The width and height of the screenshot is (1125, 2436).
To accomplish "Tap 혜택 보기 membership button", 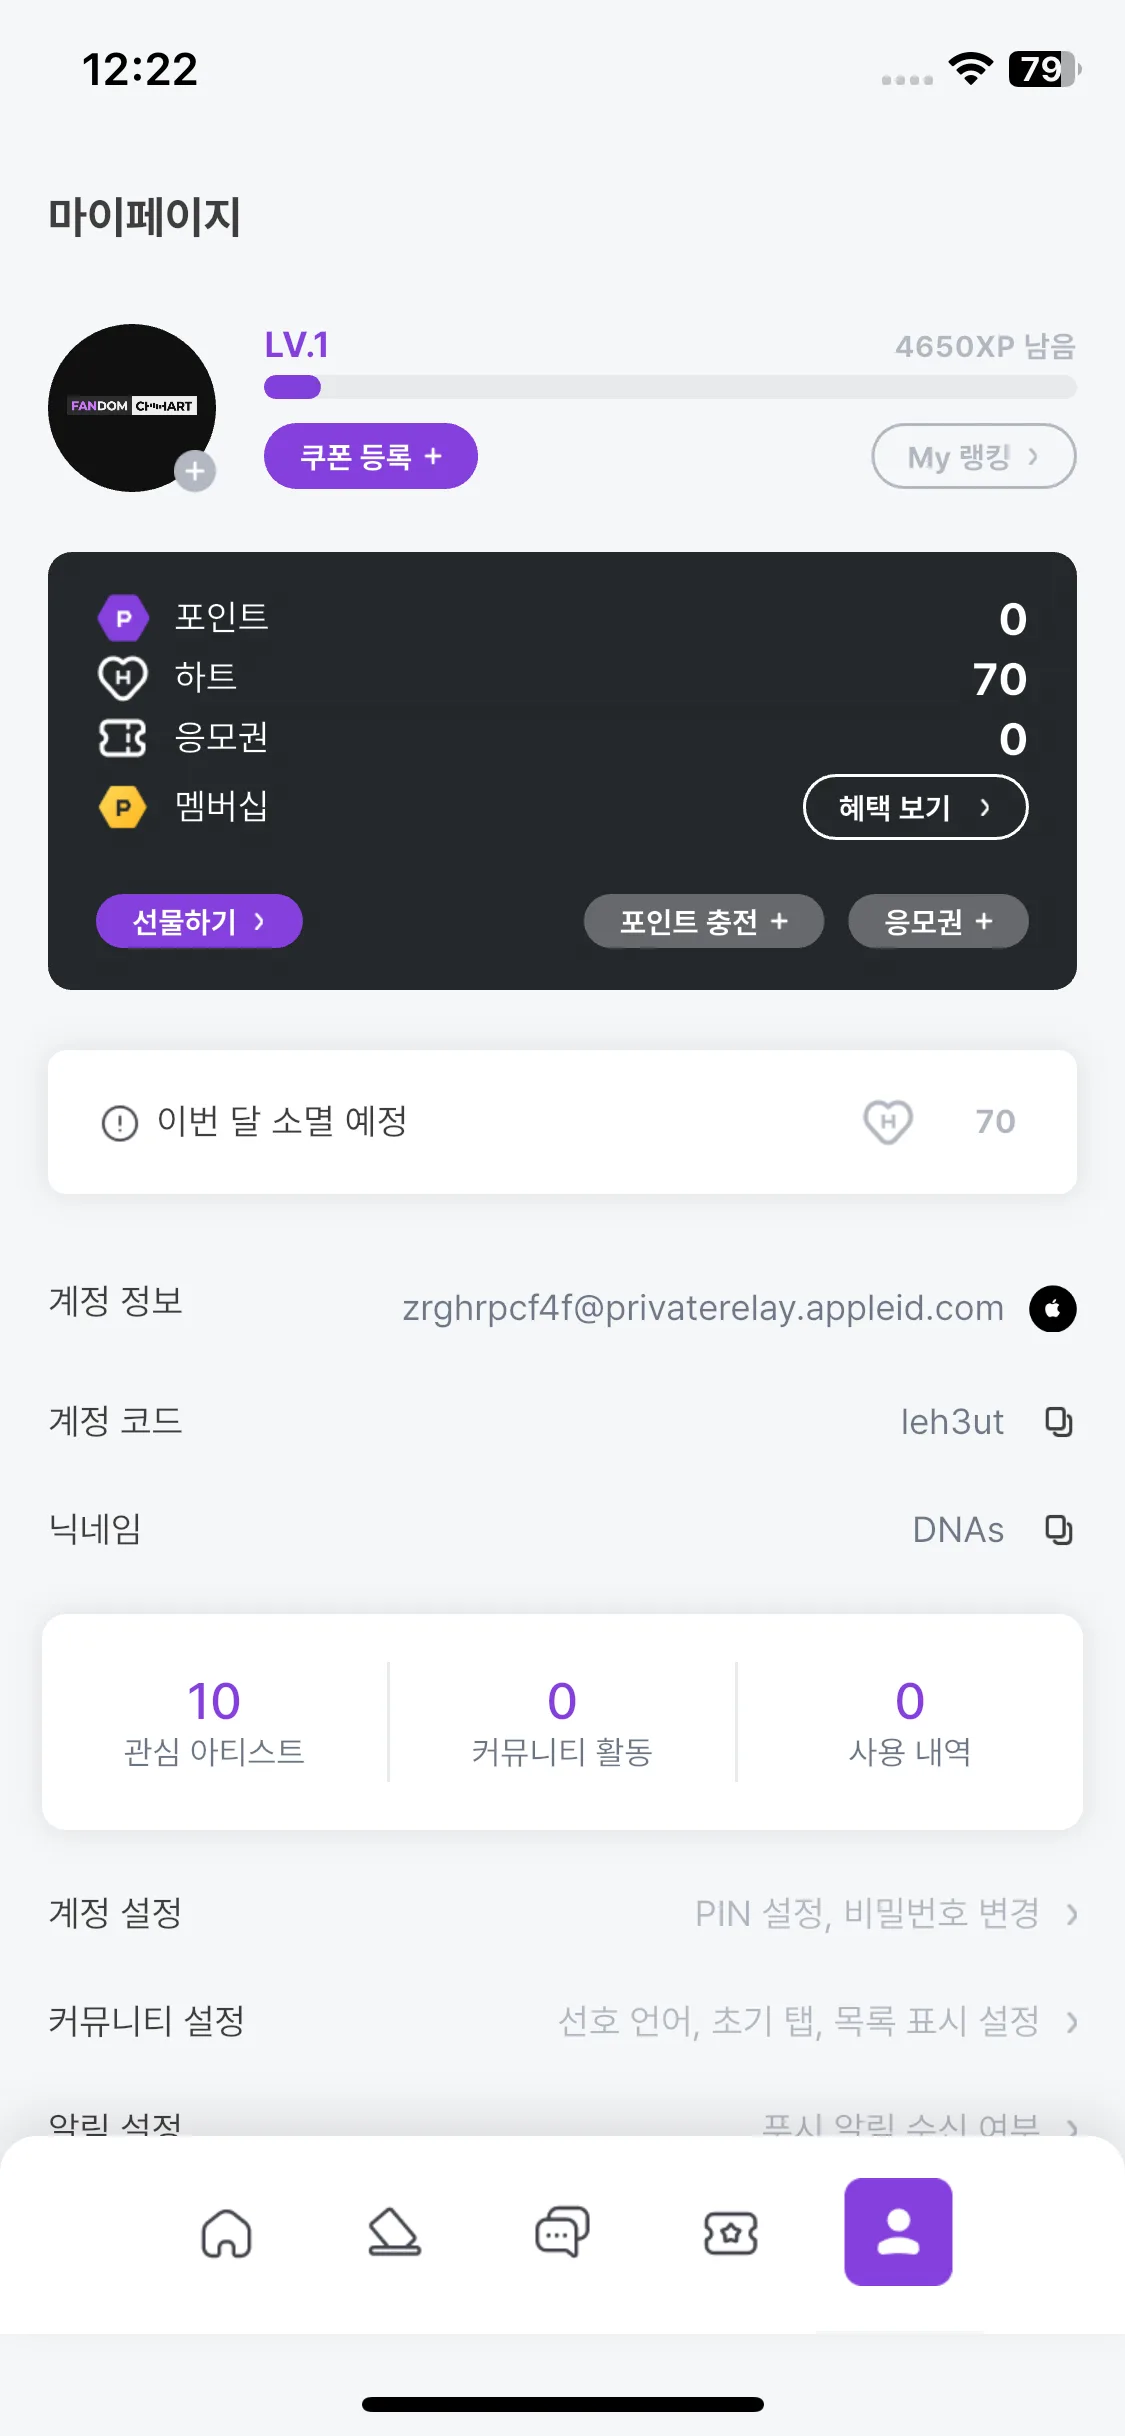I will click(x=916, y=807).
